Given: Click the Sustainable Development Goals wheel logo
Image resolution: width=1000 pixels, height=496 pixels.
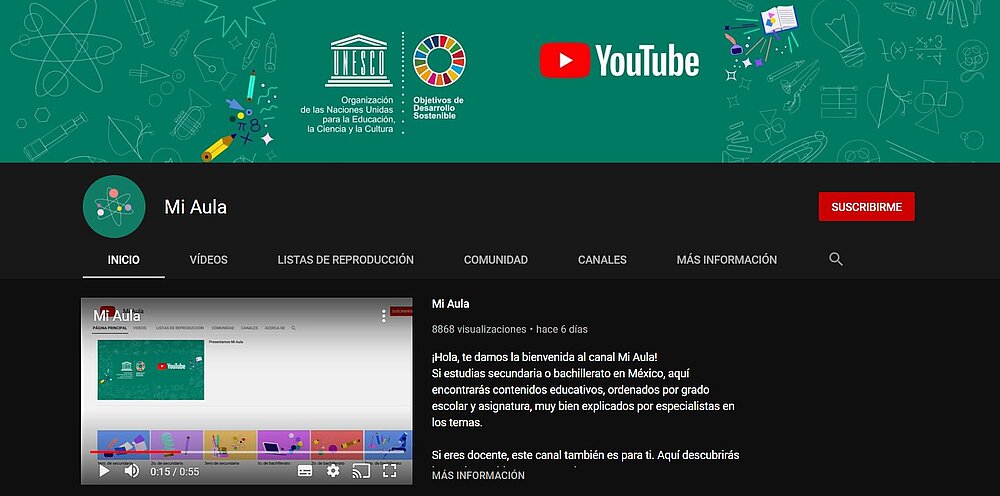Looking at the screenshot, I should (439, 62).
